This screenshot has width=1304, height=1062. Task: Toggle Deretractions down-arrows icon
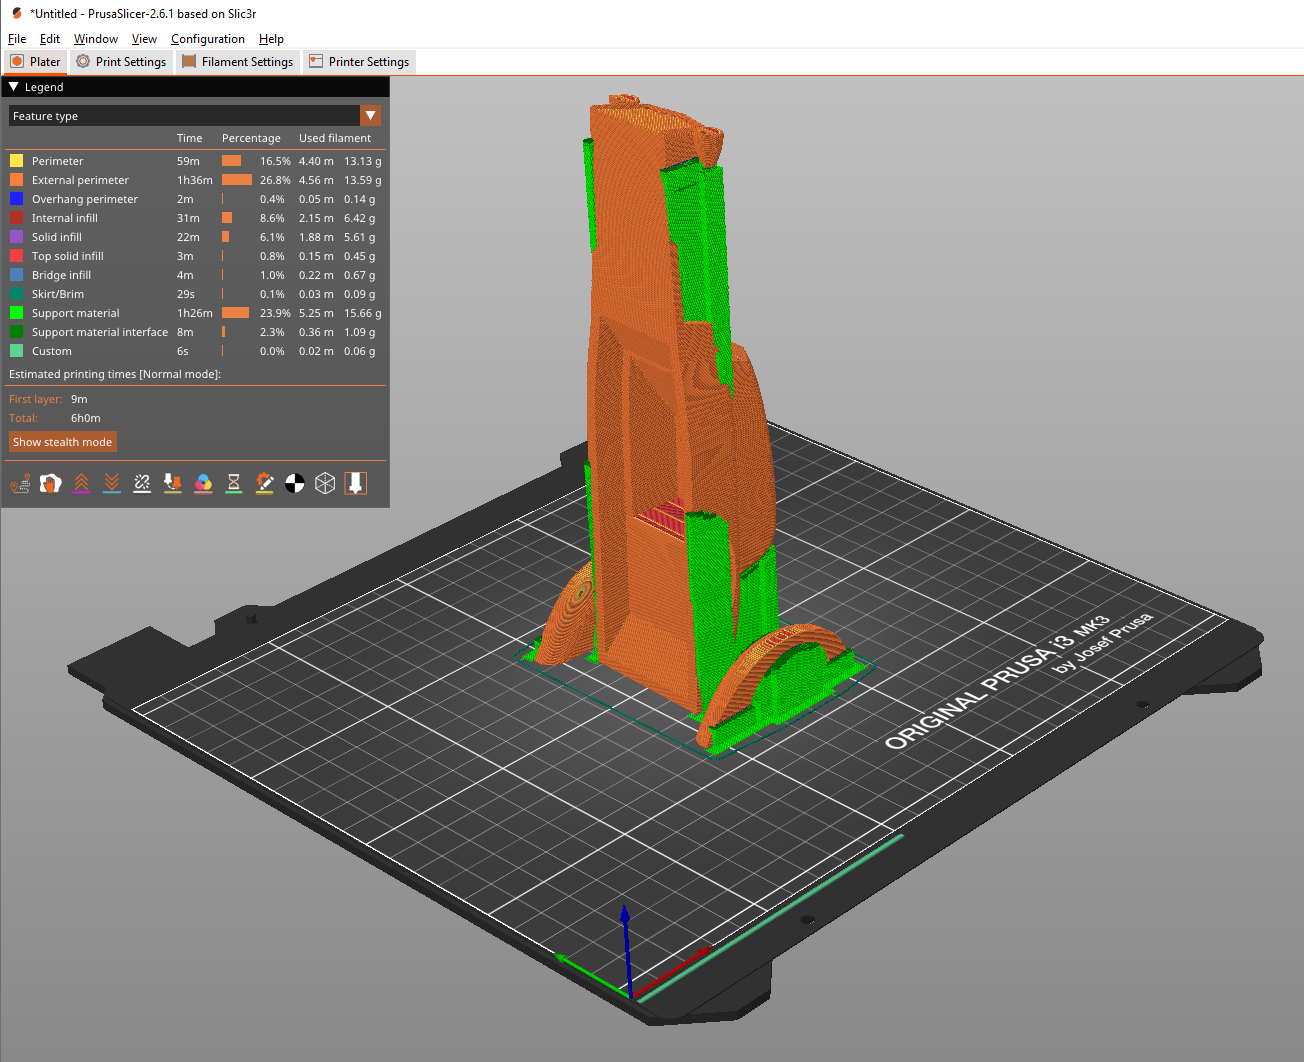click(112, 484)
